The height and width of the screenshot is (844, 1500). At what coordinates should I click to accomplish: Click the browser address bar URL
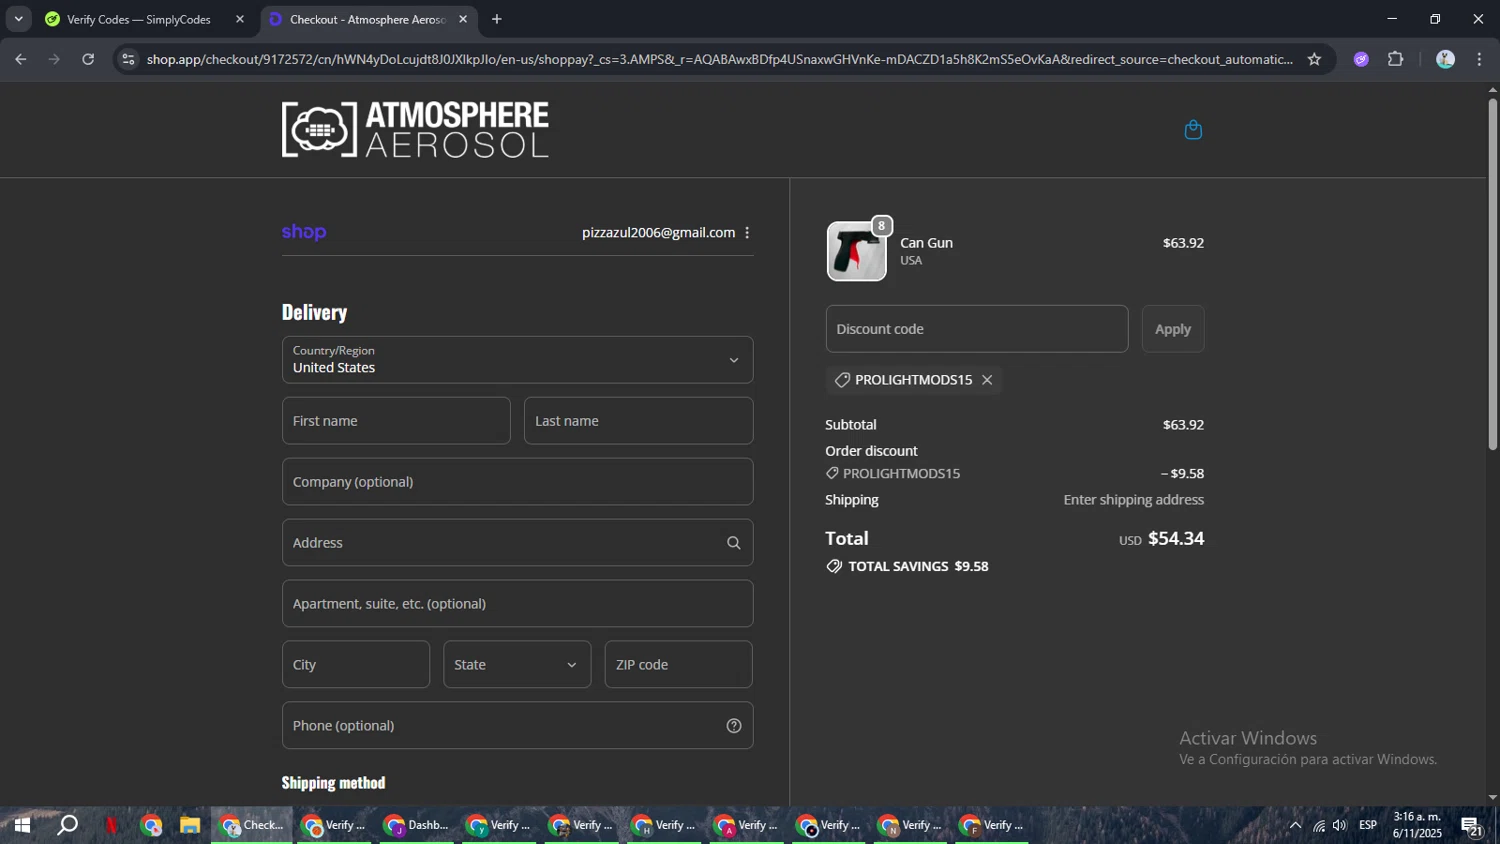[719, 59]
